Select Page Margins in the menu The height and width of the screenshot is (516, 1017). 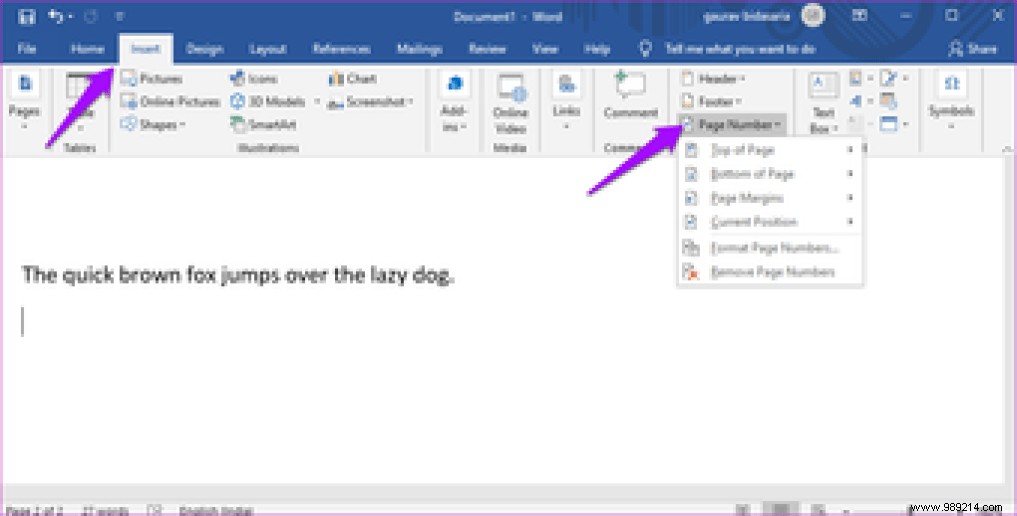[770, 198]
